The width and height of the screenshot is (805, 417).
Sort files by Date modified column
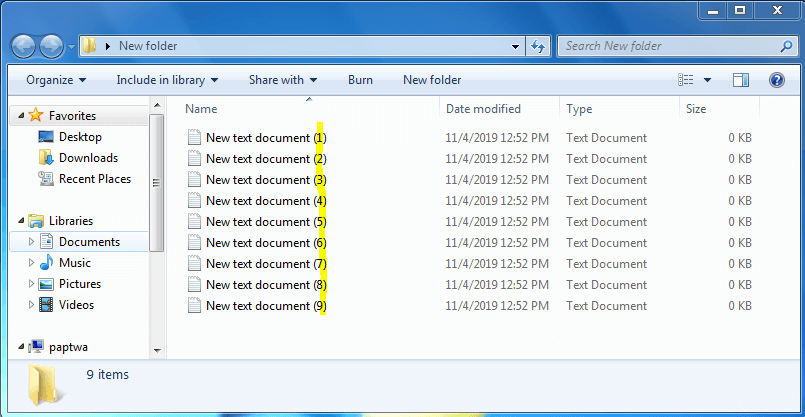click(x=483, y=109)
